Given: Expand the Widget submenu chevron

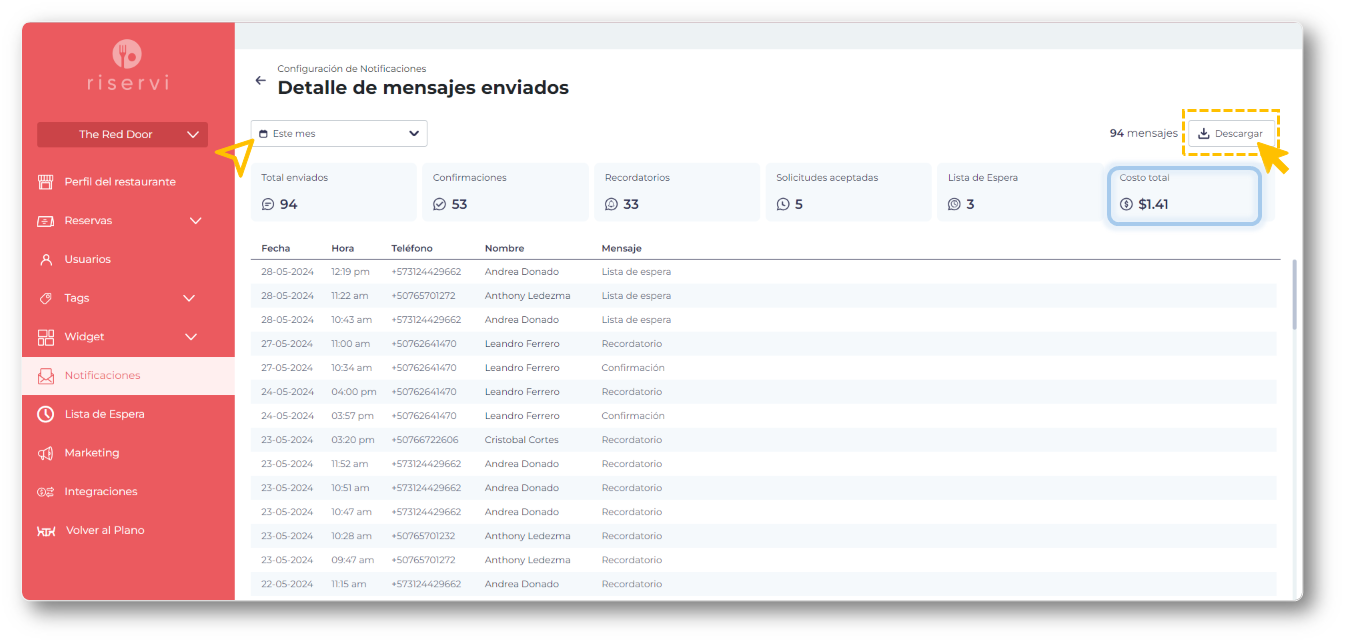Looking at the screenshot, I should pos(191,337).
